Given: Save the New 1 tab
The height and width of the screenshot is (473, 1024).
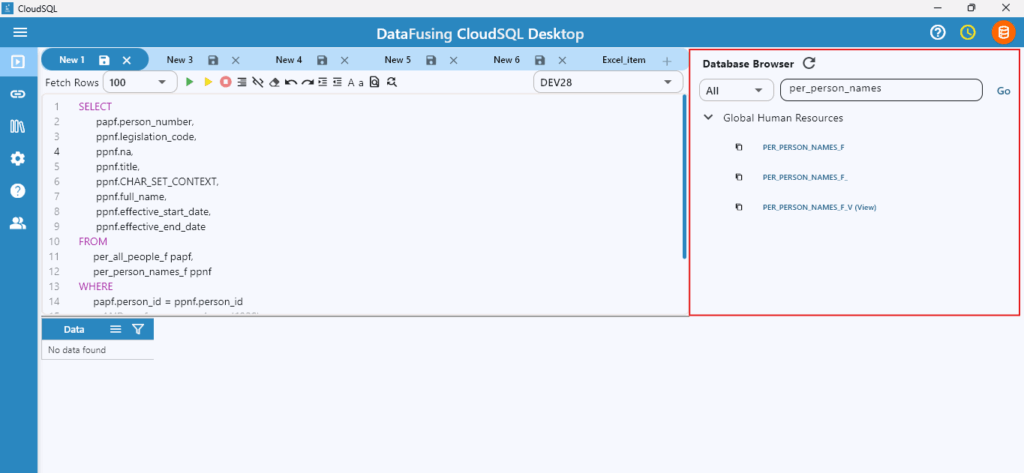Looking at the screenshot, I should coord(104,60).
